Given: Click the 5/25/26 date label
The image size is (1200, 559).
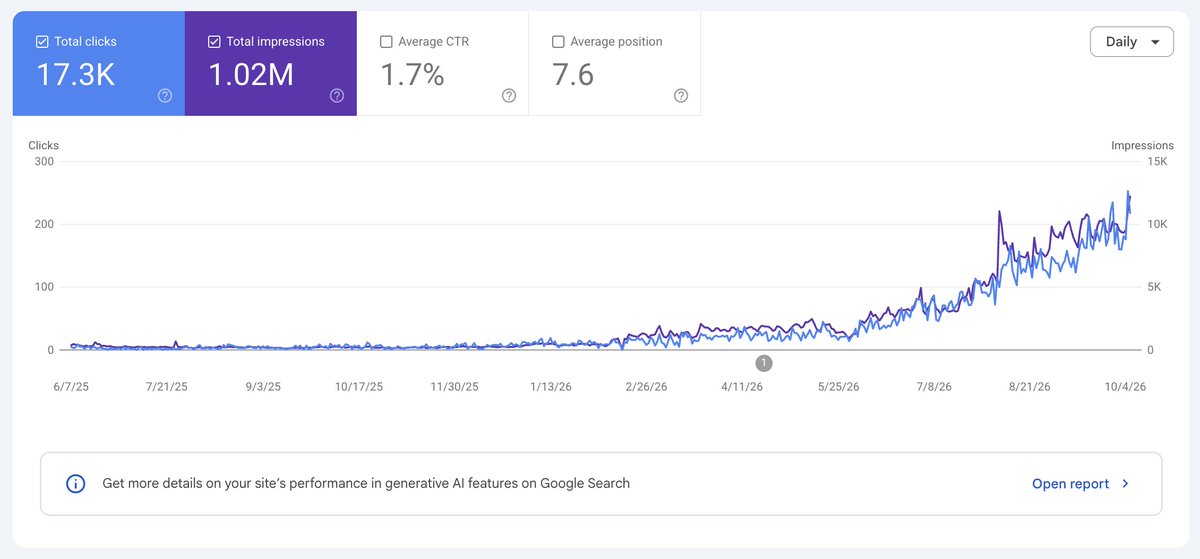Looking at the screenshot, I should (x=838, y=387).
